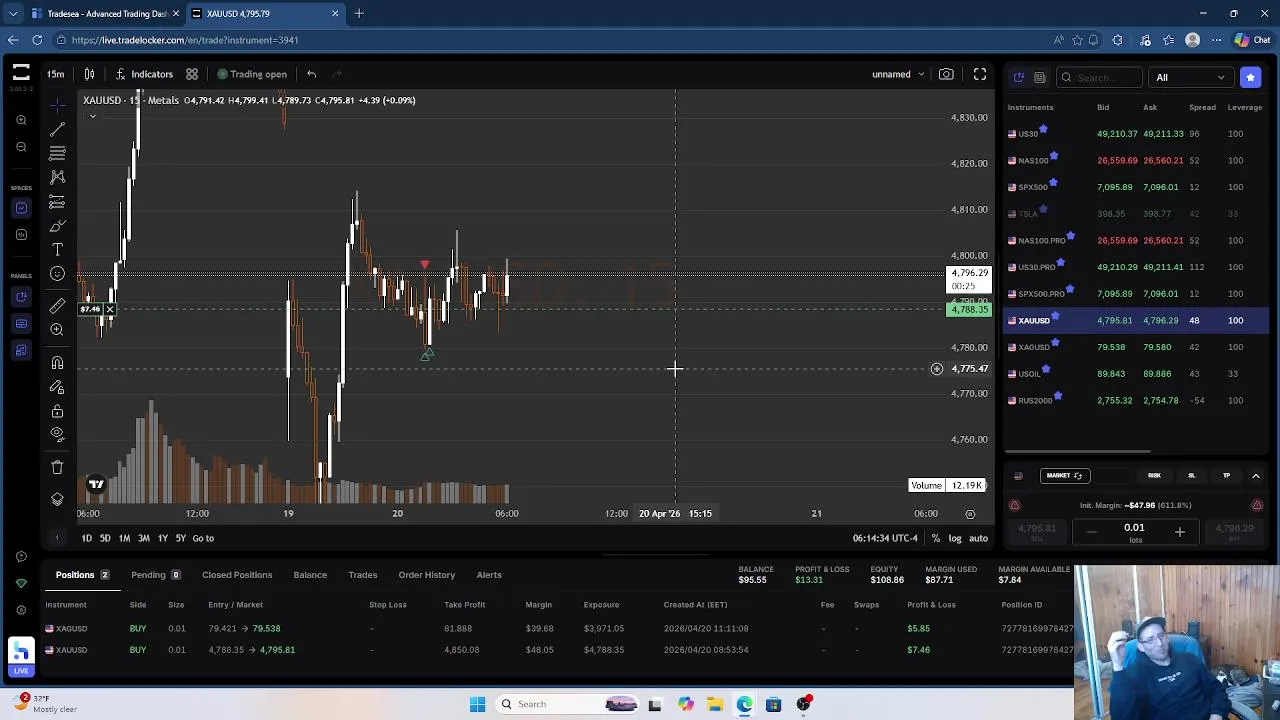Enable the TP take profit option
The height and width of the screenshot is (720, 1280).
click(1226, 476)
